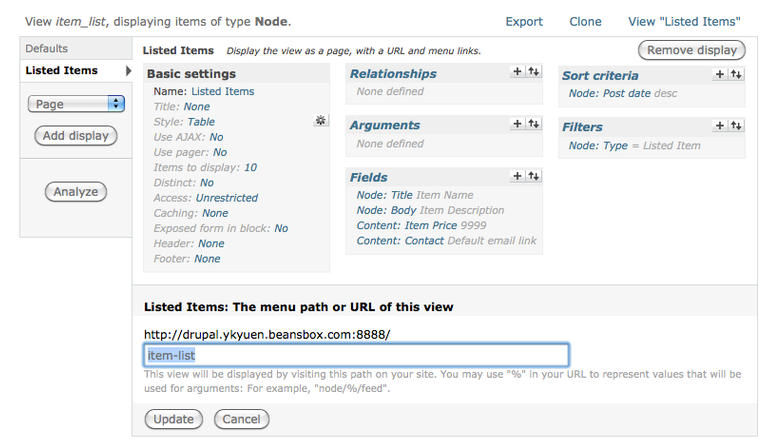The height and width of the screenshot is (448, 762).
Task: Click the add Fields plus icon
Action: 517,176
